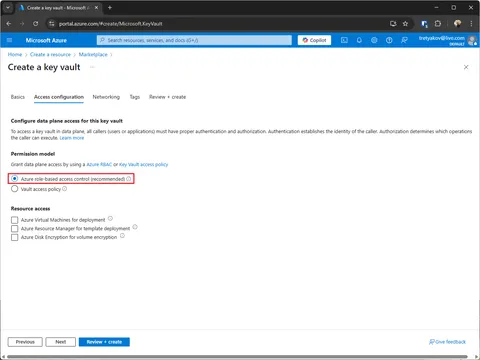The width and height of the screenshot is (480, 360).
Task: Click the browser address bar URL
Action: 111,24
